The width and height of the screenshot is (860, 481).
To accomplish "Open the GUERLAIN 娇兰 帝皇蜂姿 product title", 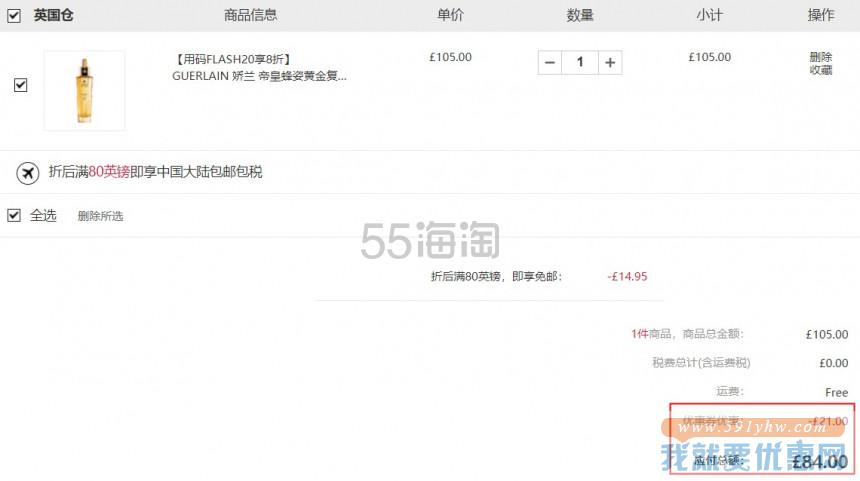I will [259, 76].
